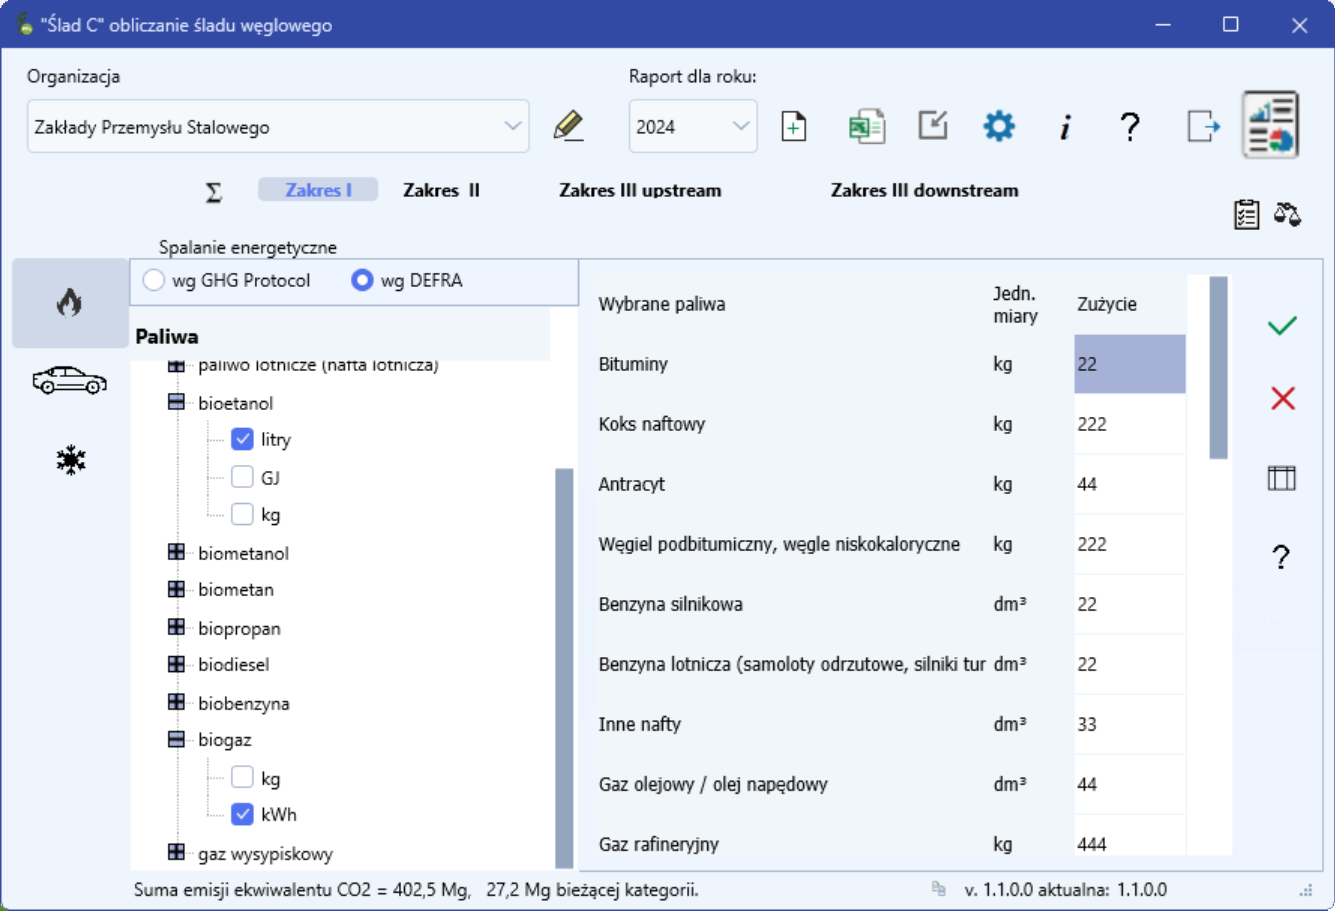Switch to the Zakres II tab
The width and height of the screenshot is (1335, 911).
coord(441,190)
